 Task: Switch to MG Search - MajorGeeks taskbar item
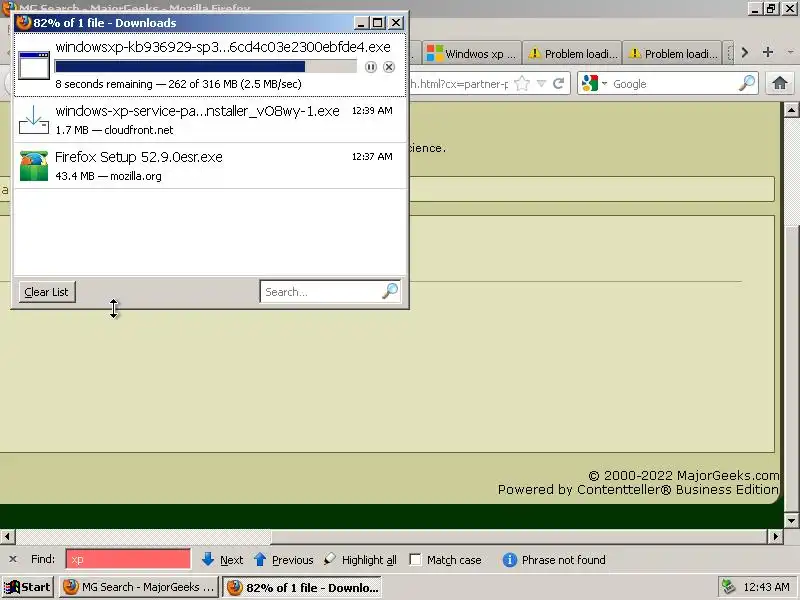[x=139, y=587]
